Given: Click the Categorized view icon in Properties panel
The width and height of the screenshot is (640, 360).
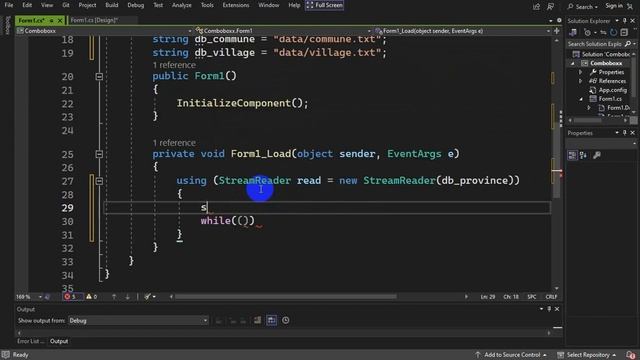Looking at the screenshot, I should coord(572,155).
